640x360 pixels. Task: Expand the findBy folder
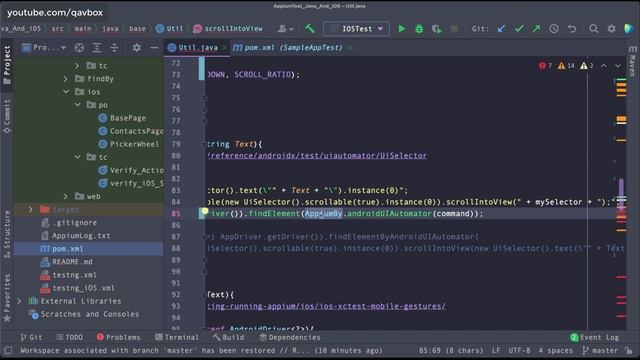[66, 78]
